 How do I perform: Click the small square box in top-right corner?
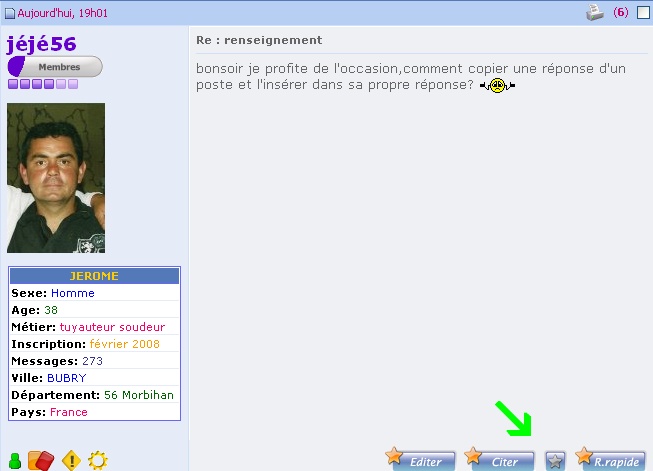click(x=643, y=13)
